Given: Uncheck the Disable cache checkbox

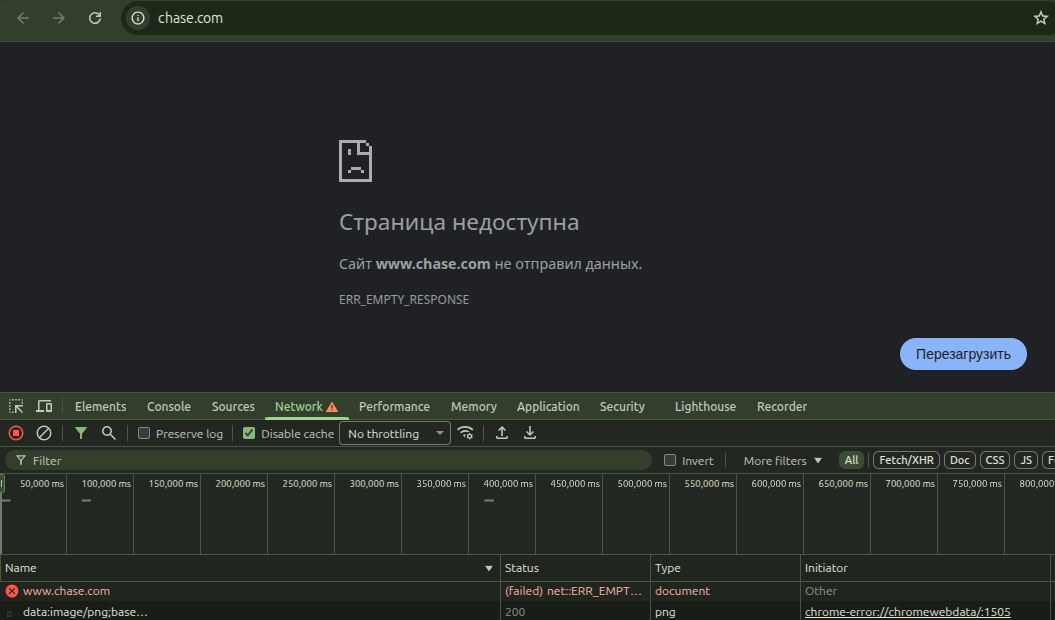Looking at the screenshot, I should (x=249, y=434).
